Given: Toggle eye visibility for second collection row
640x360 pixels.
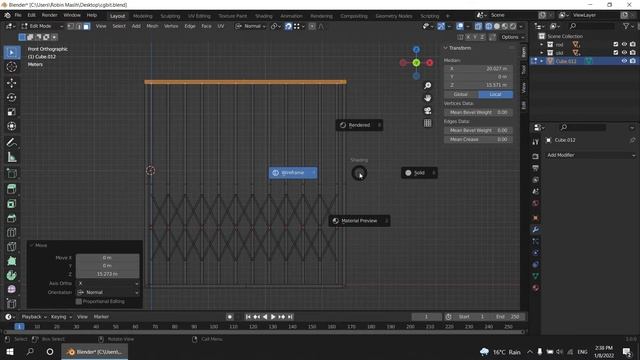Looking at the screenshot, I should coord(624,52).
